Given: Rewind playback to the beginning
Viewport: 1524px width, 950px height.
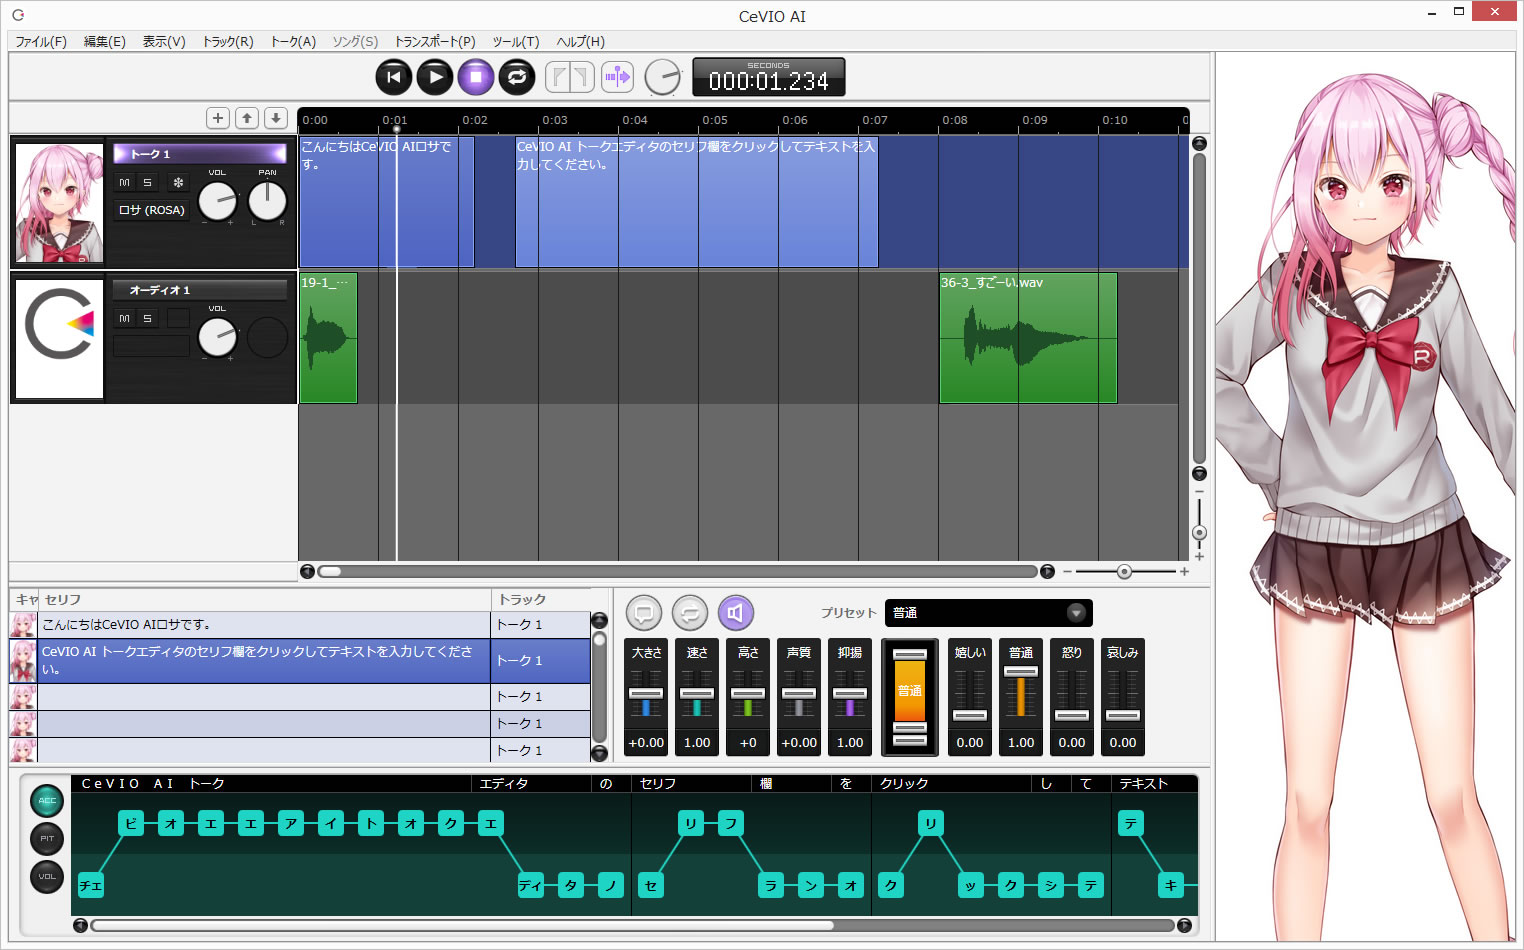Looking at the screenshot, I should [x=394, y=77].
